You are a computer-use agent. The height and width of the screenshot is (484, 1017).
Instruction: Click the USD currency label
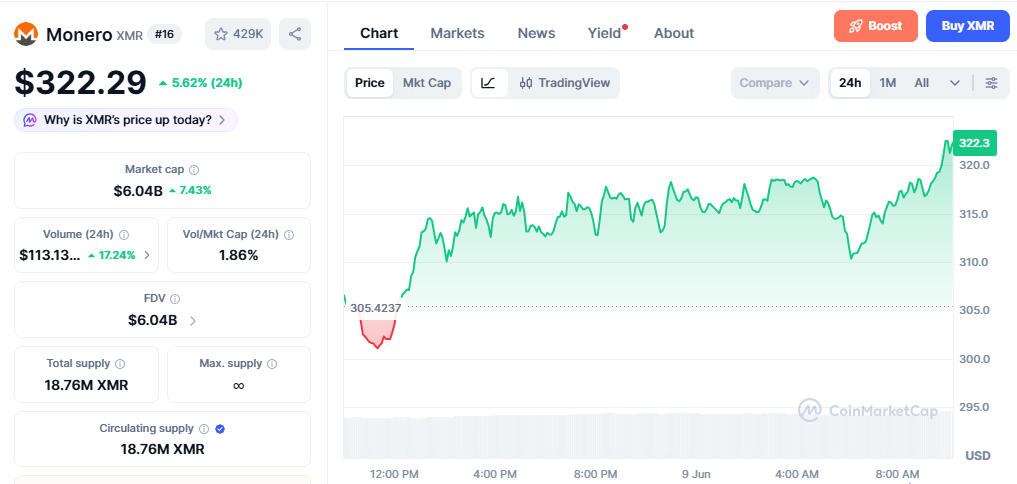977,455
